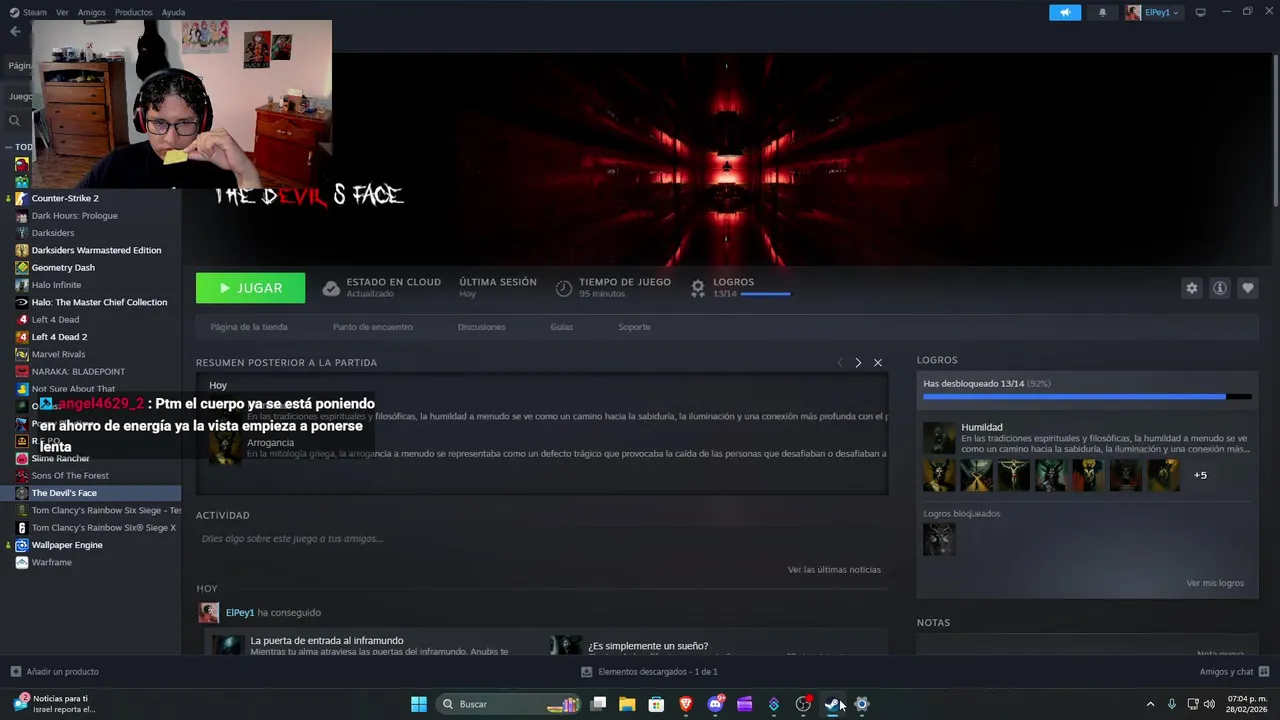
Task: Click the locked achievement thumbnail
Action: (939, 539)
